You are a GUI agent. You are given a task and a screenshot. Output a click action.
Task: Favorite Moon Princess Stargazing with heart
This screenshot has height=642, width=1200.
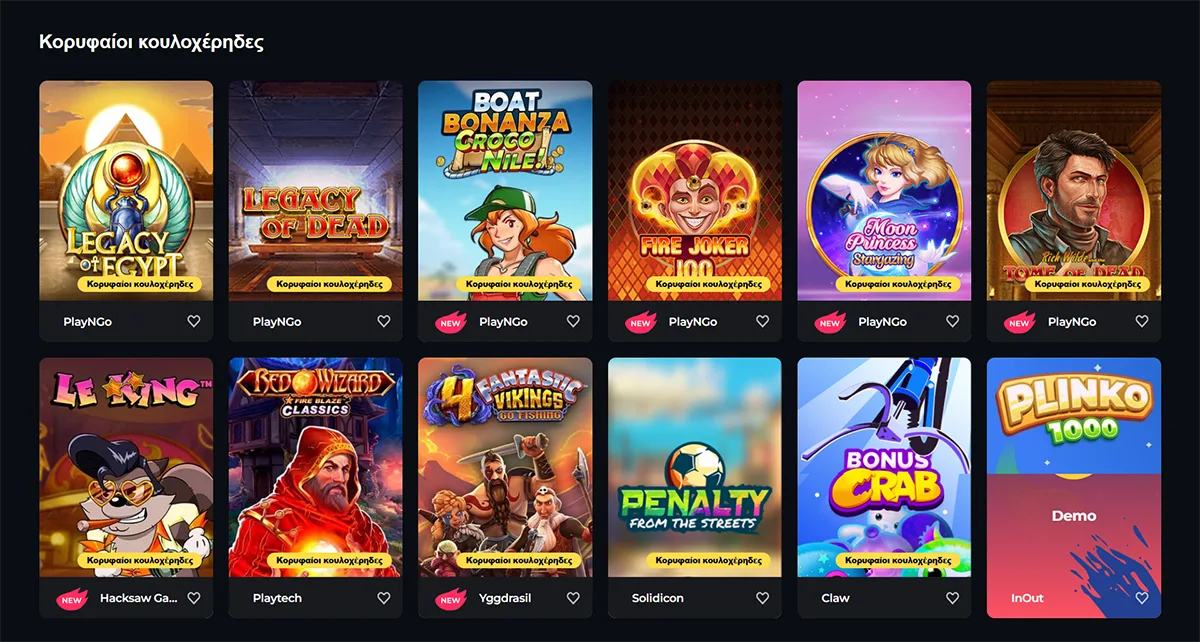coord(952,322)
